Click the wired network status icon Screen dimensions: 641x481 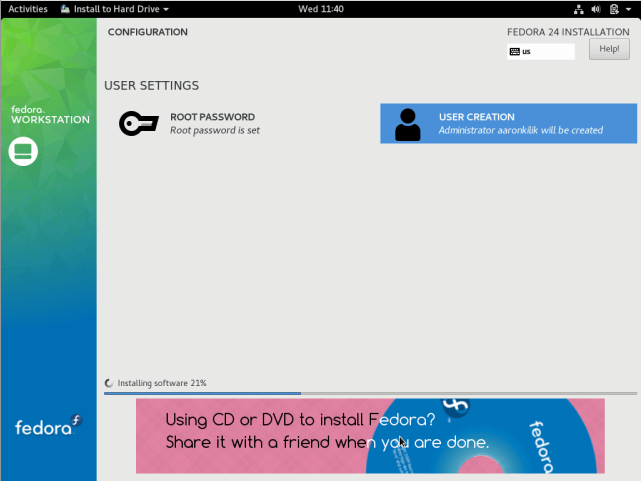(x=578, y=9)
